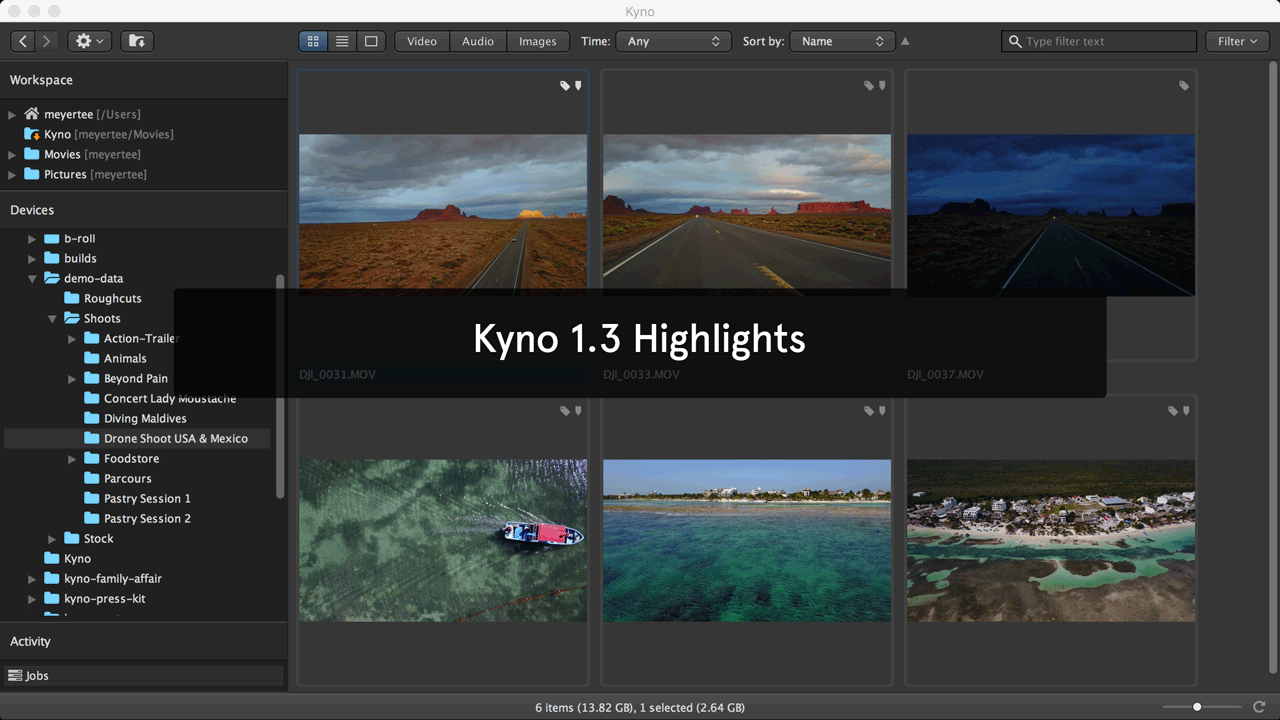Viewport: 1280px width, 720px height.
Task: Click the back navigation arrow
Action: [24, 41]
